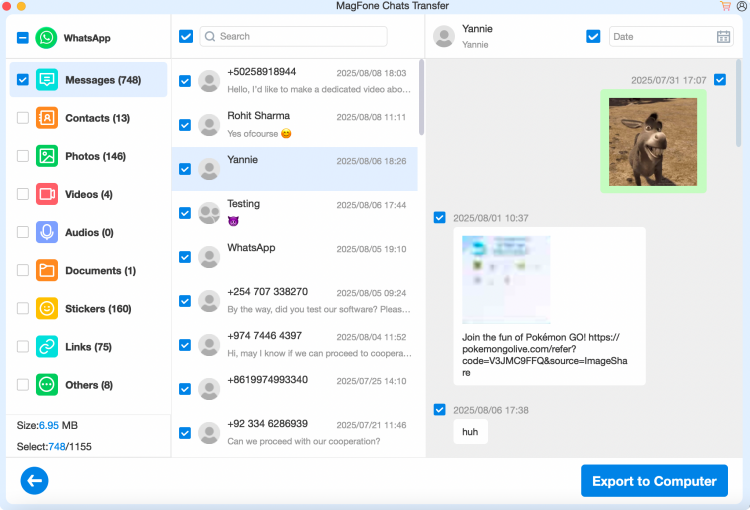
Task: Toggle the checkbox beside Date field
Action: 593,36
